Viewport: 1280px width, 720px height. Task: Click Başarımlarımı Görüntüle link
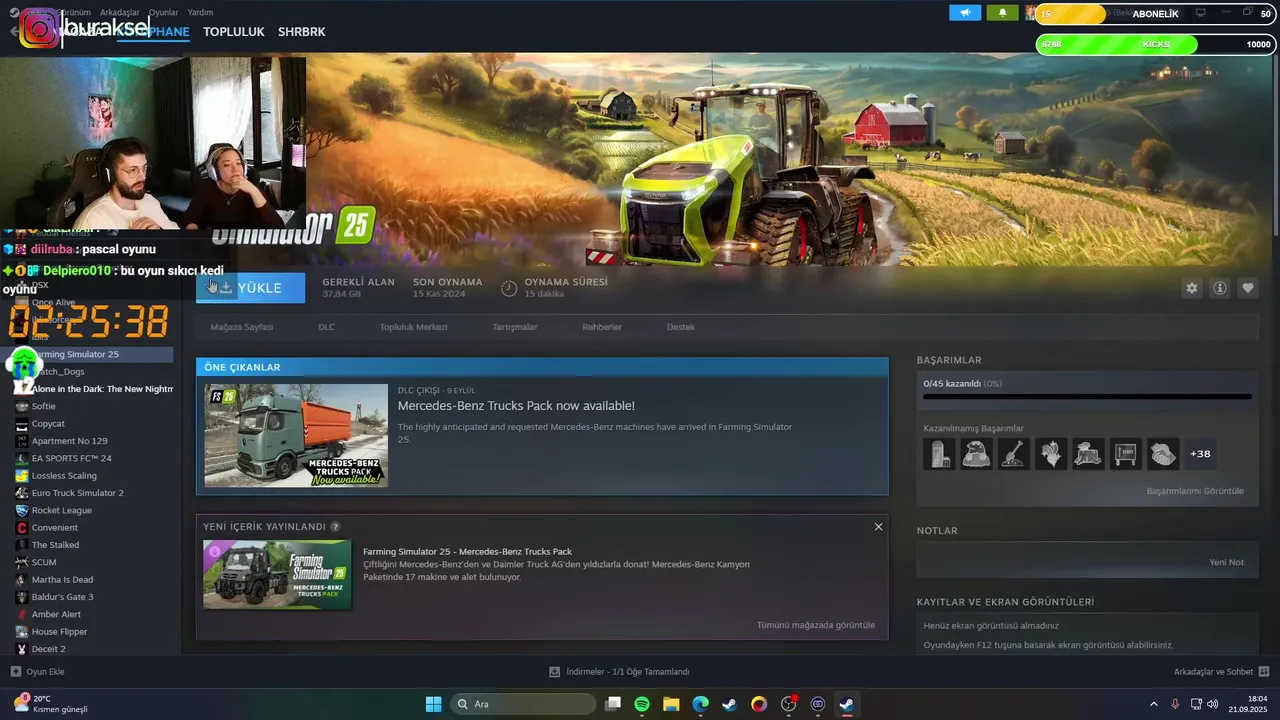[1195, 491]
